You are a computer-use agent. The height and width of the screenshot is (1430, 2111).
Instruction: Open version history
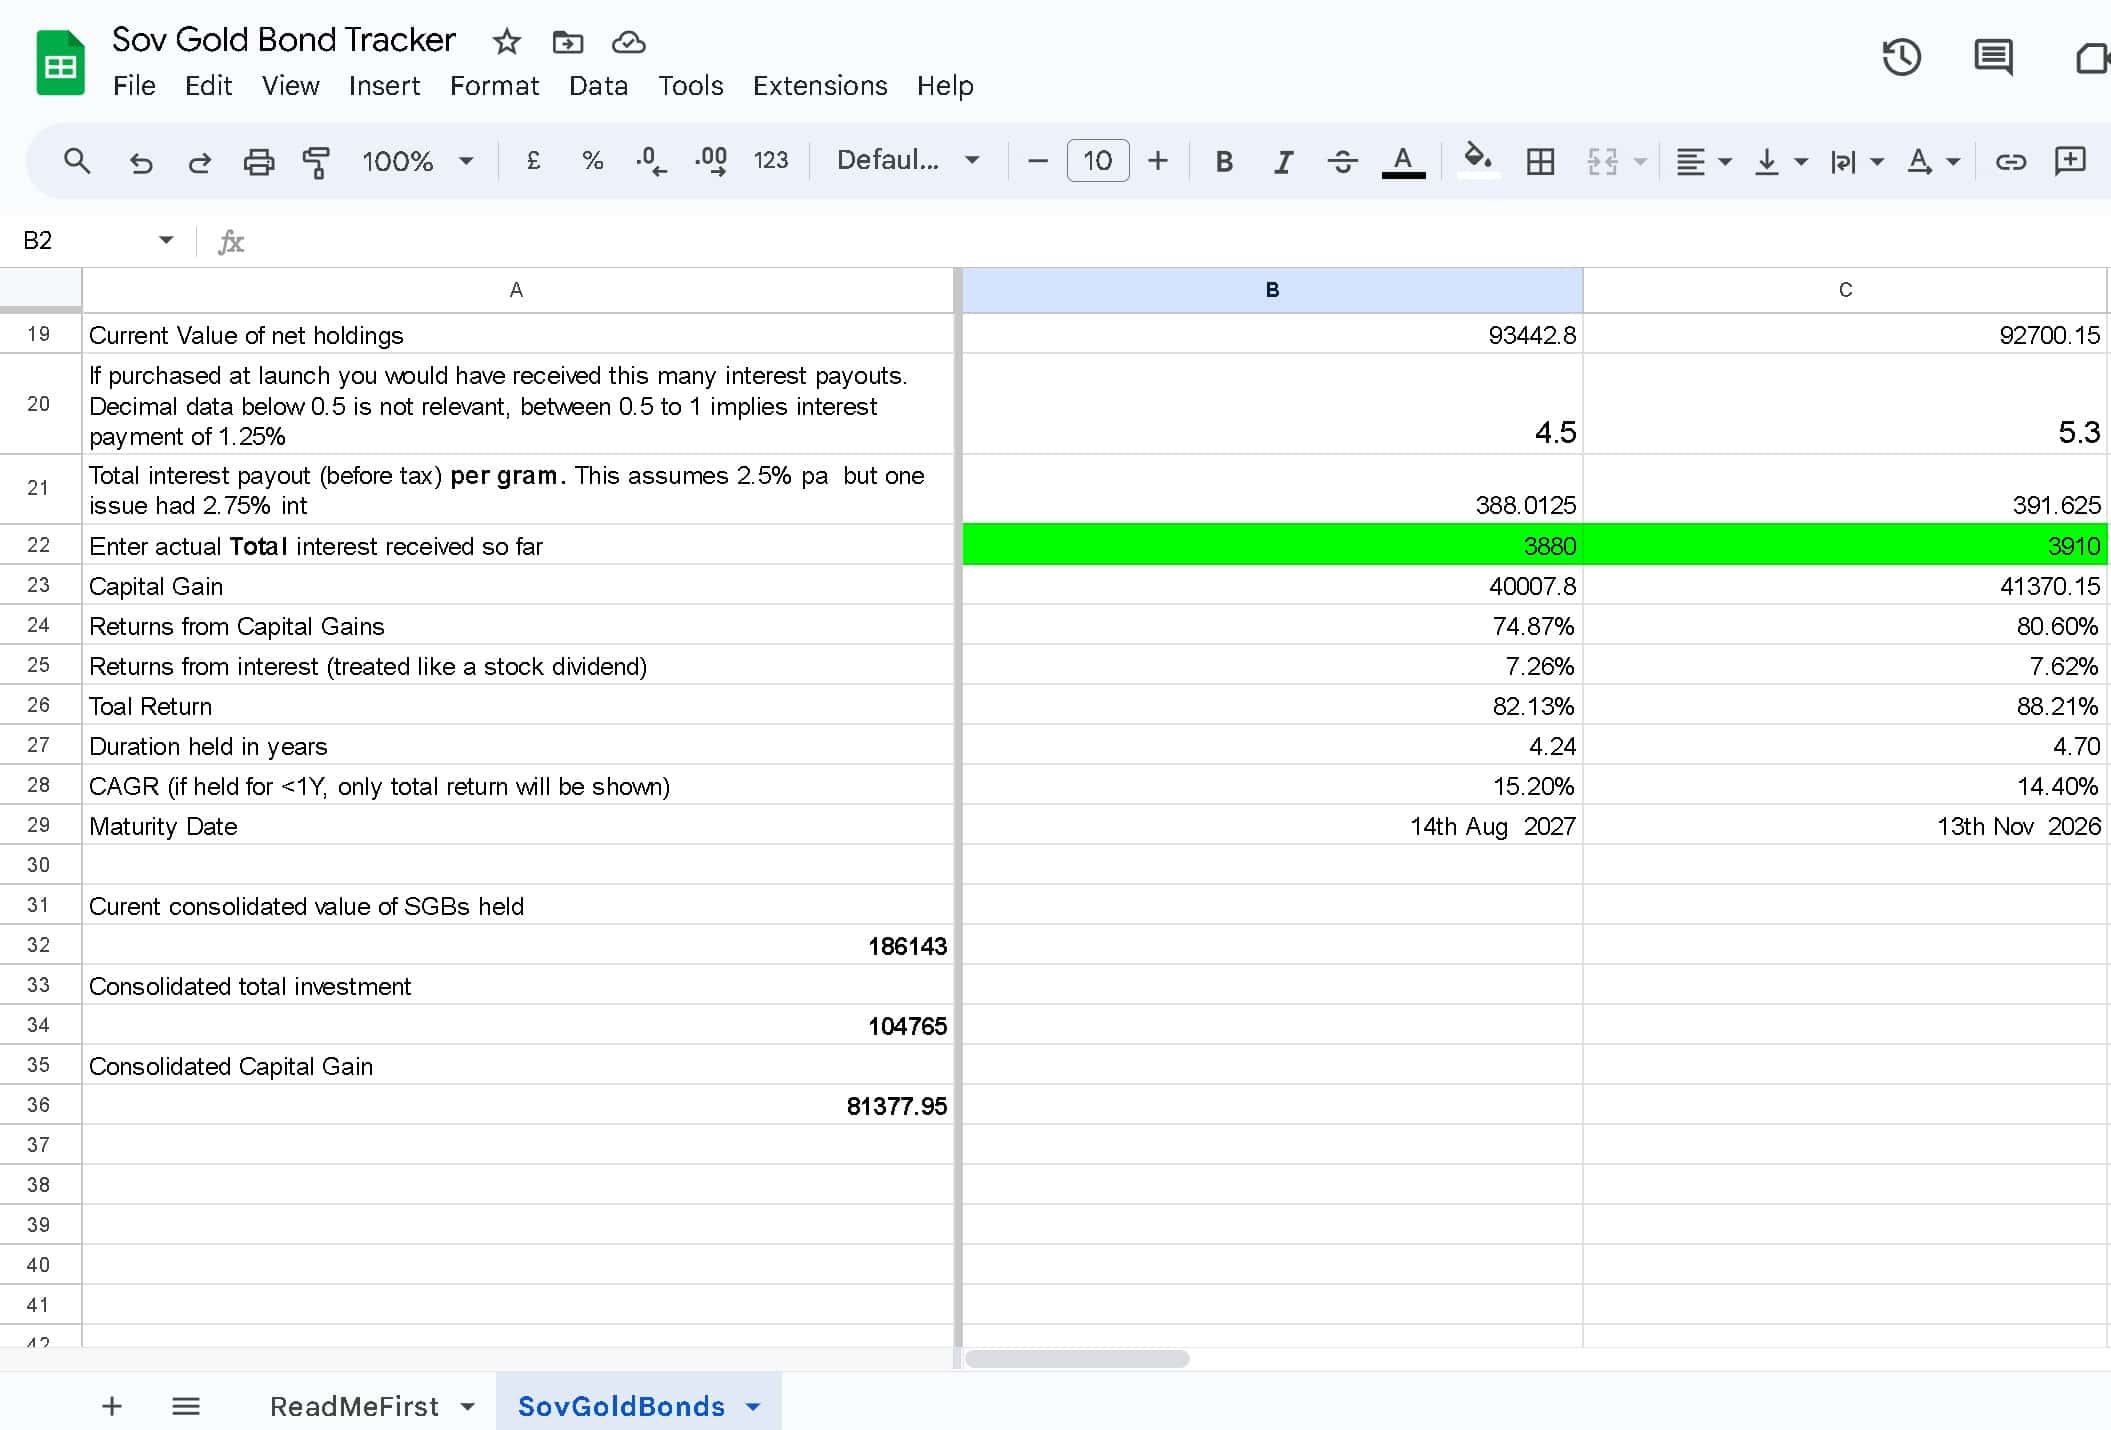coord(1902,58)
